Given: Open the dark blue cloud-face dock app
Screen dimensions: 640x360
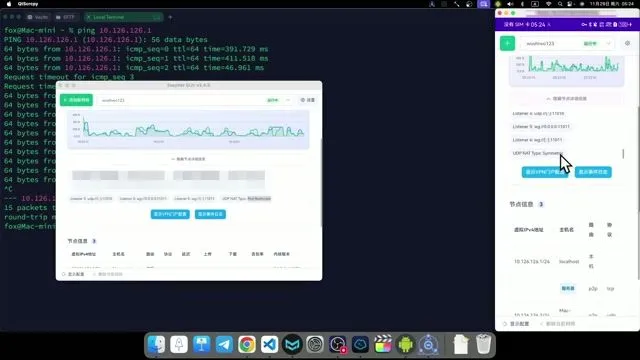Looking at the screenshot, I should (360, 344).
